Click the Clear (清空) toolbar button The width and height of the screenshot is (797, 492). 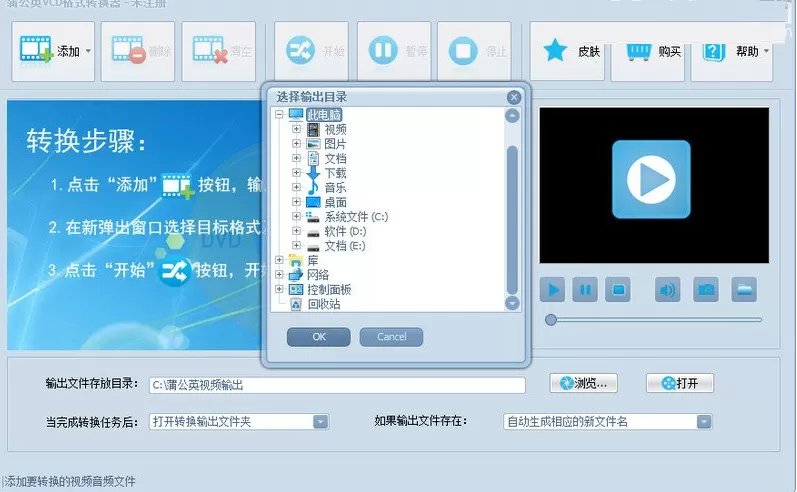[x=219, y=51]
